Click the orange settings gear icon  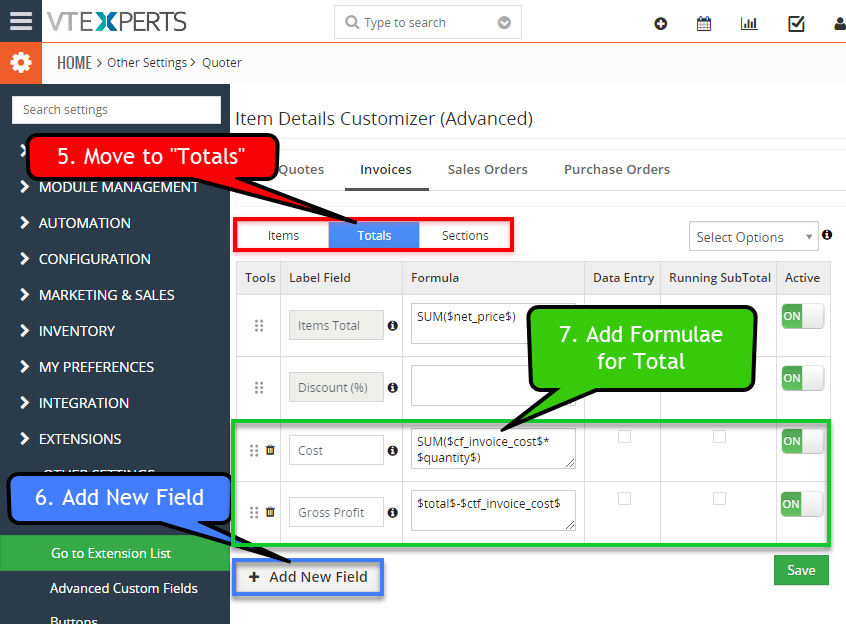[x=21, y=63]
